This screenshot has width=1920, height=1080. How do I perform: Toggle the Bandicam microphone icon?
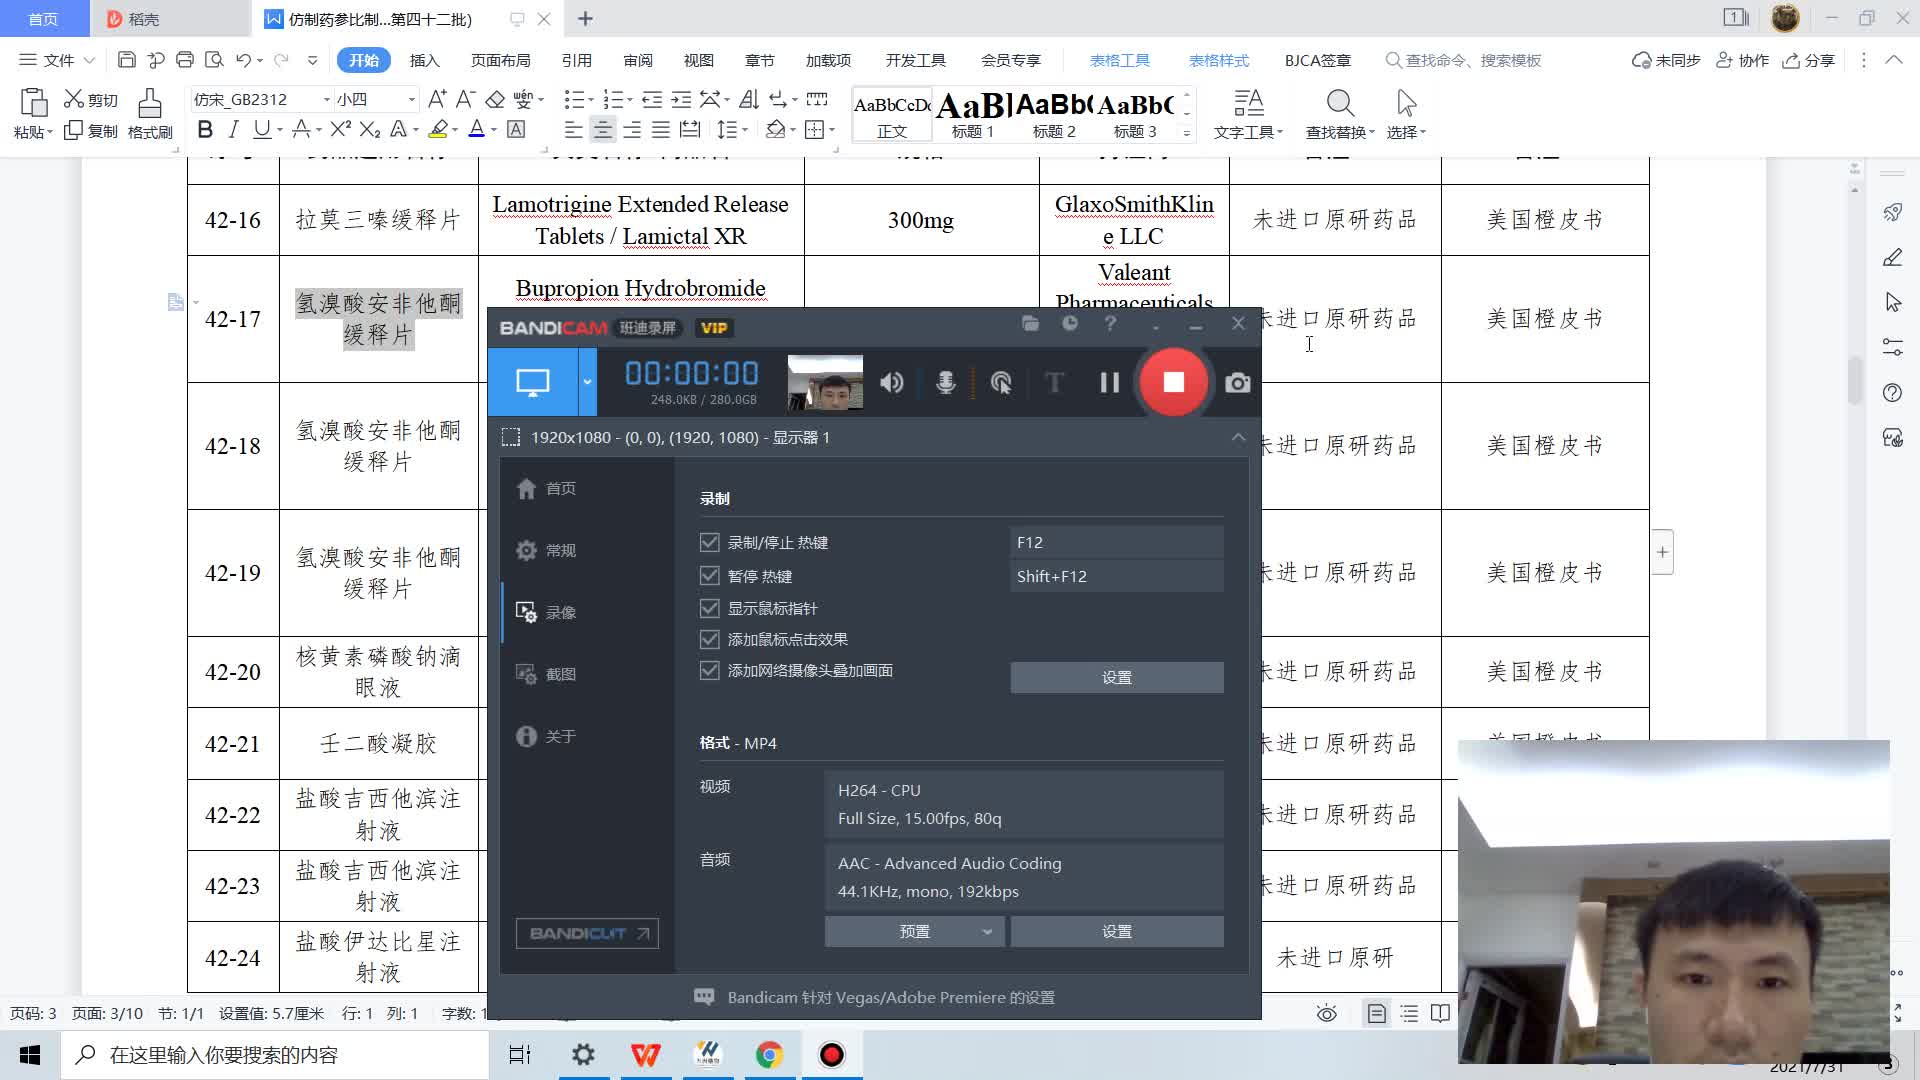pos(945,383)
